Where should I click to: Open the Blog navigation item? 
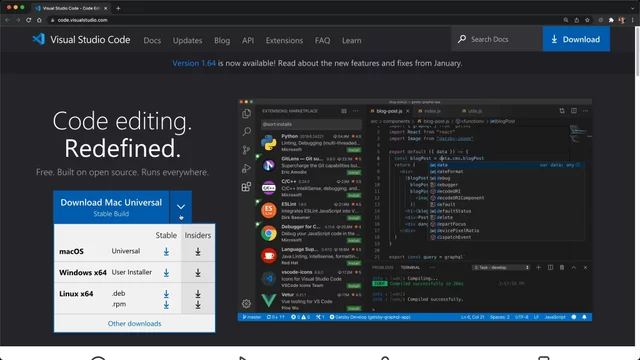click(222, 40)
